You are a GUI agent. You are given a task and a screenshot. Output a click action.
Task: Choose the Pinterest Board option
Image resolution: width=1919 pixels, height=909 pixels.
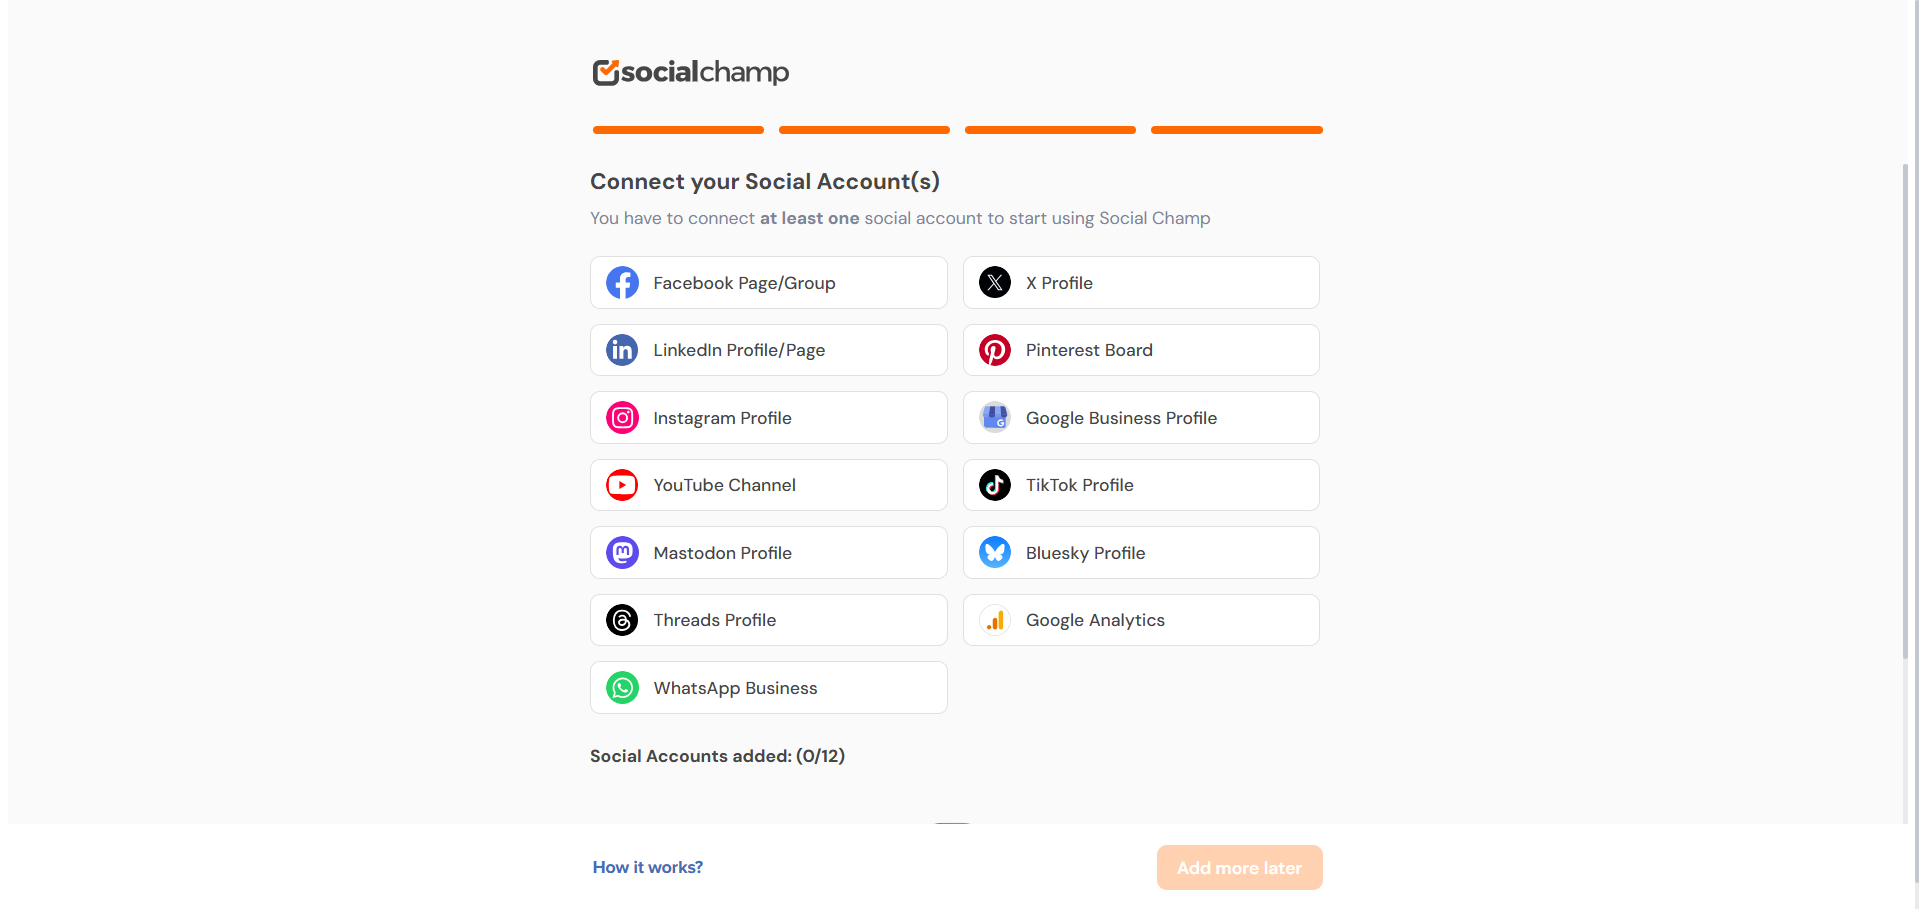point(1141,350)
